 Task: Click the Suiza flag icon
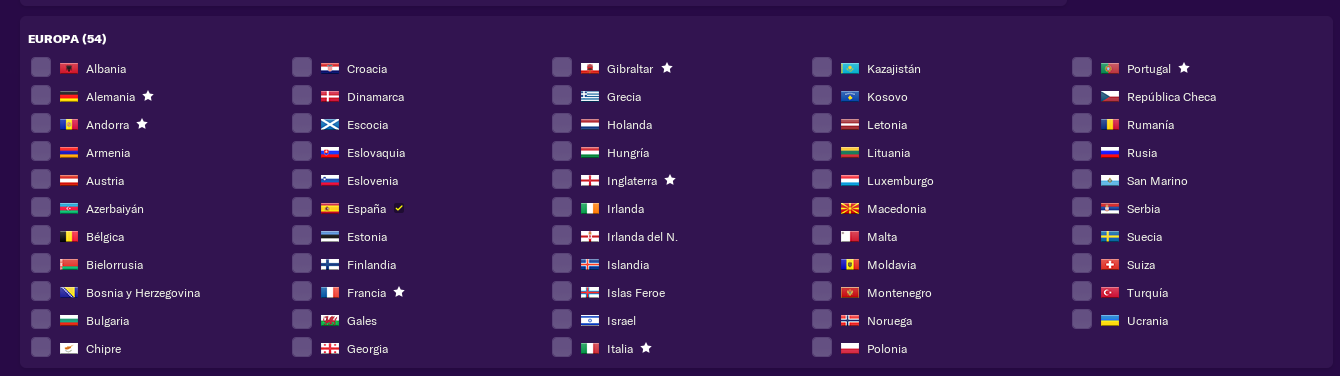tap(1110, 264)
